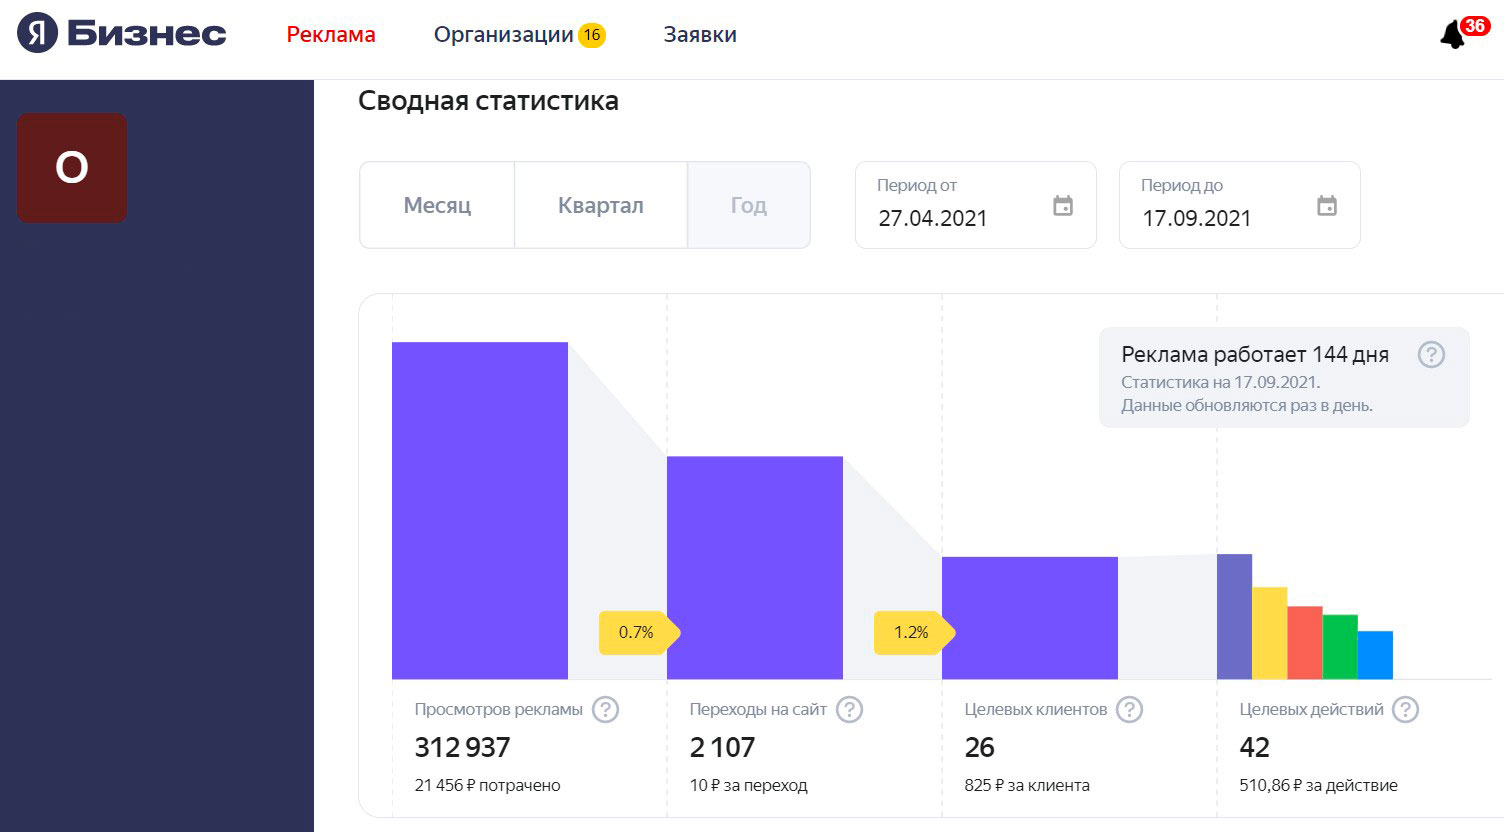This screenshot has height=832, width=1504.
Task: Show help for Целевых клиентов
Action: click(1129, 710)
